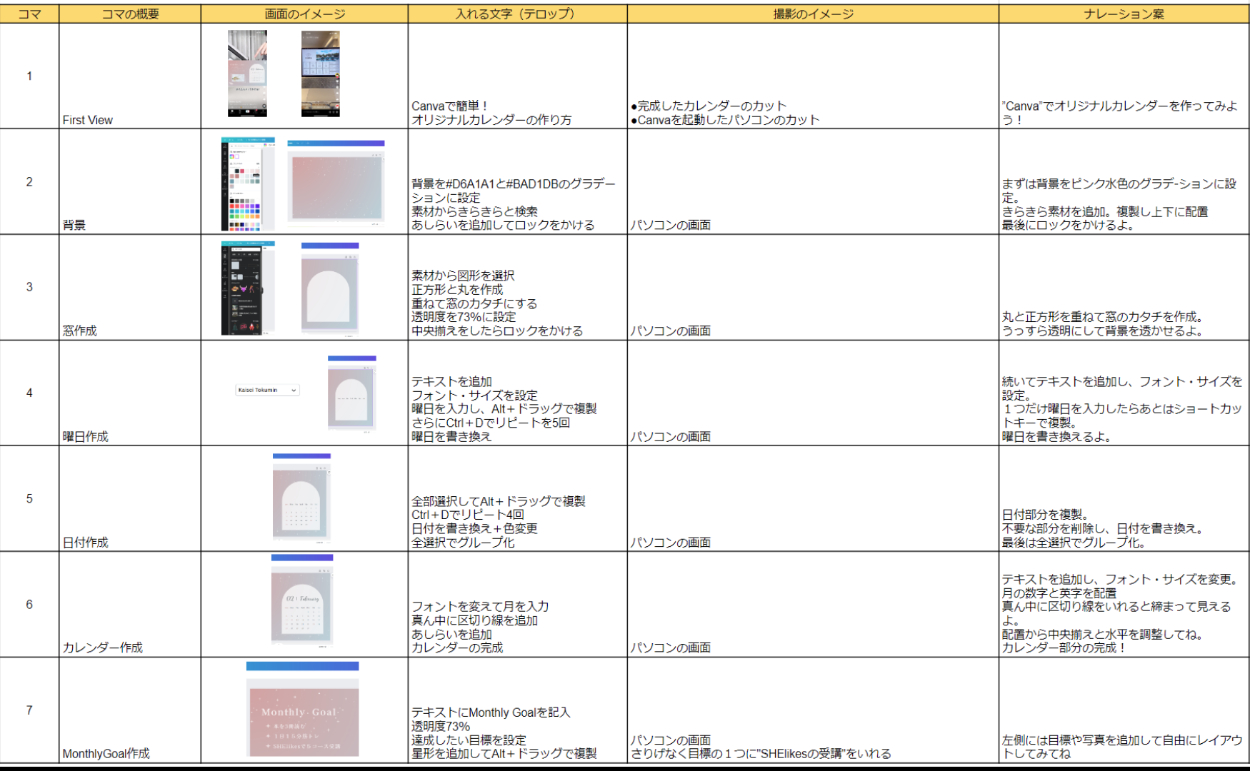Select frame number 3 cell
This screenshot has height=771, width=1250.
[30, 287]
